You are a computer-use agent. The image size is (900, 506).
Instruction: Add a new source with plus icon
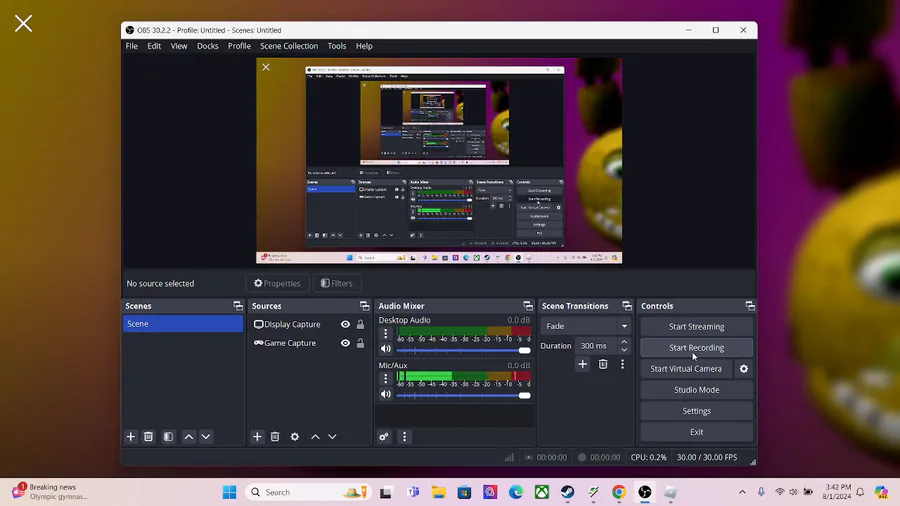[x=257, y=437]
